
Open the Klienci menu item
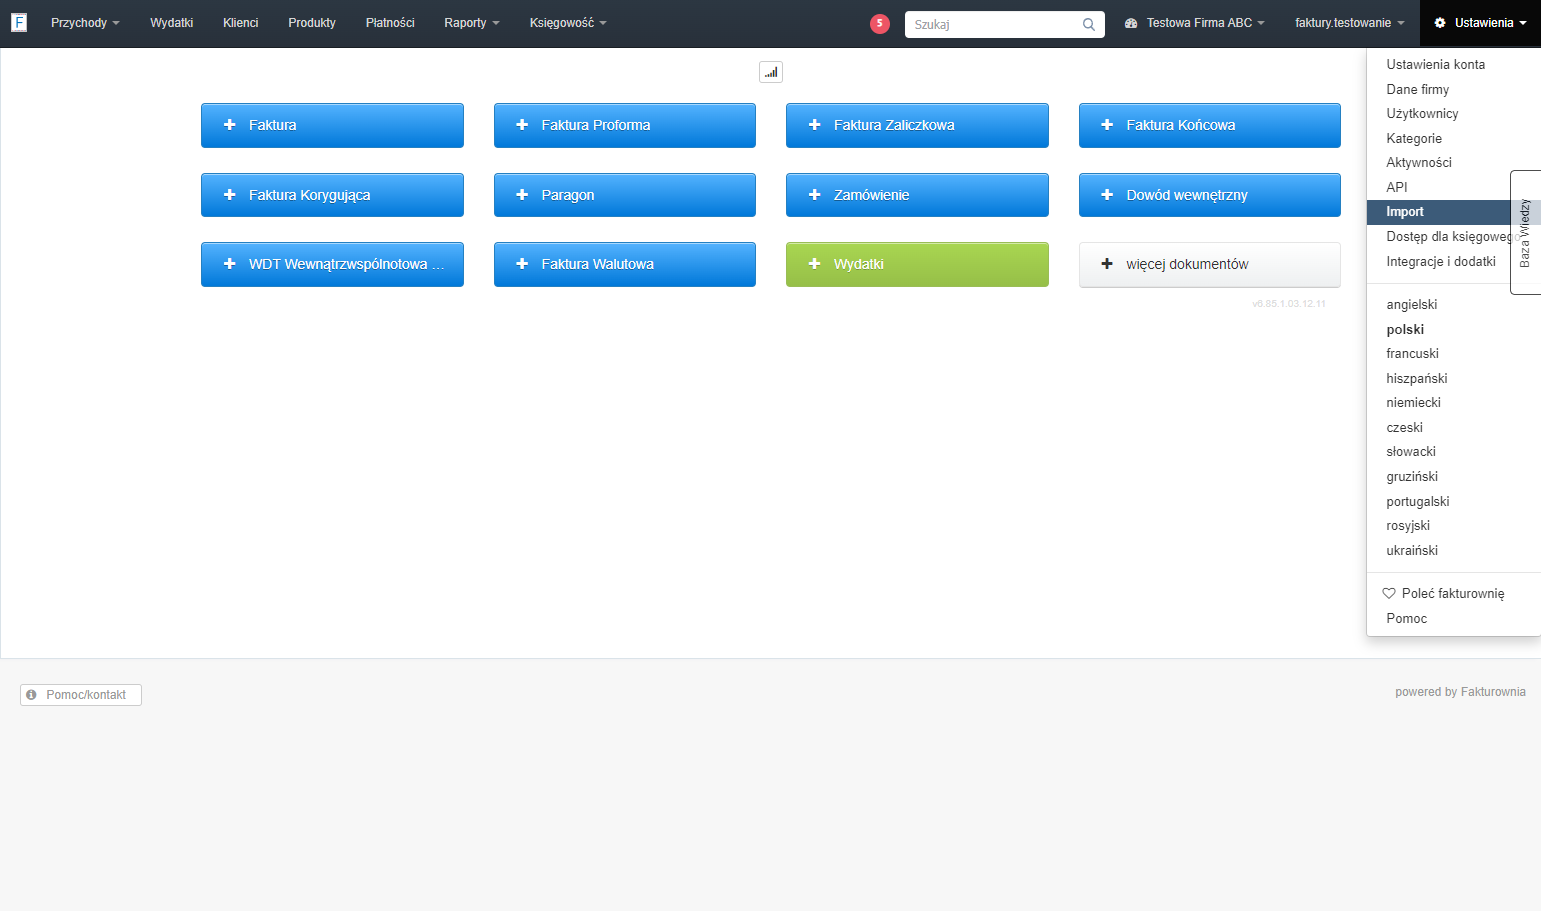pyautogui.click(x=241, y=23)
